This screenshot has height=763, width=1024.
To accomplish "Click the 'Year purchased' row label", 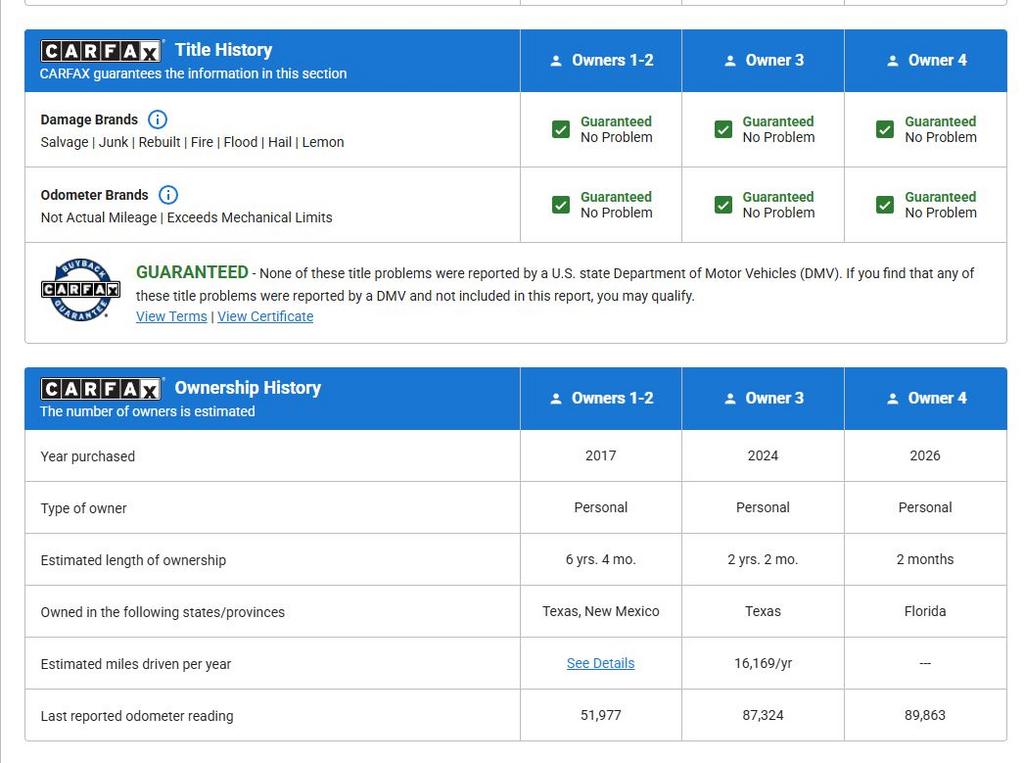I will (88, 456).
